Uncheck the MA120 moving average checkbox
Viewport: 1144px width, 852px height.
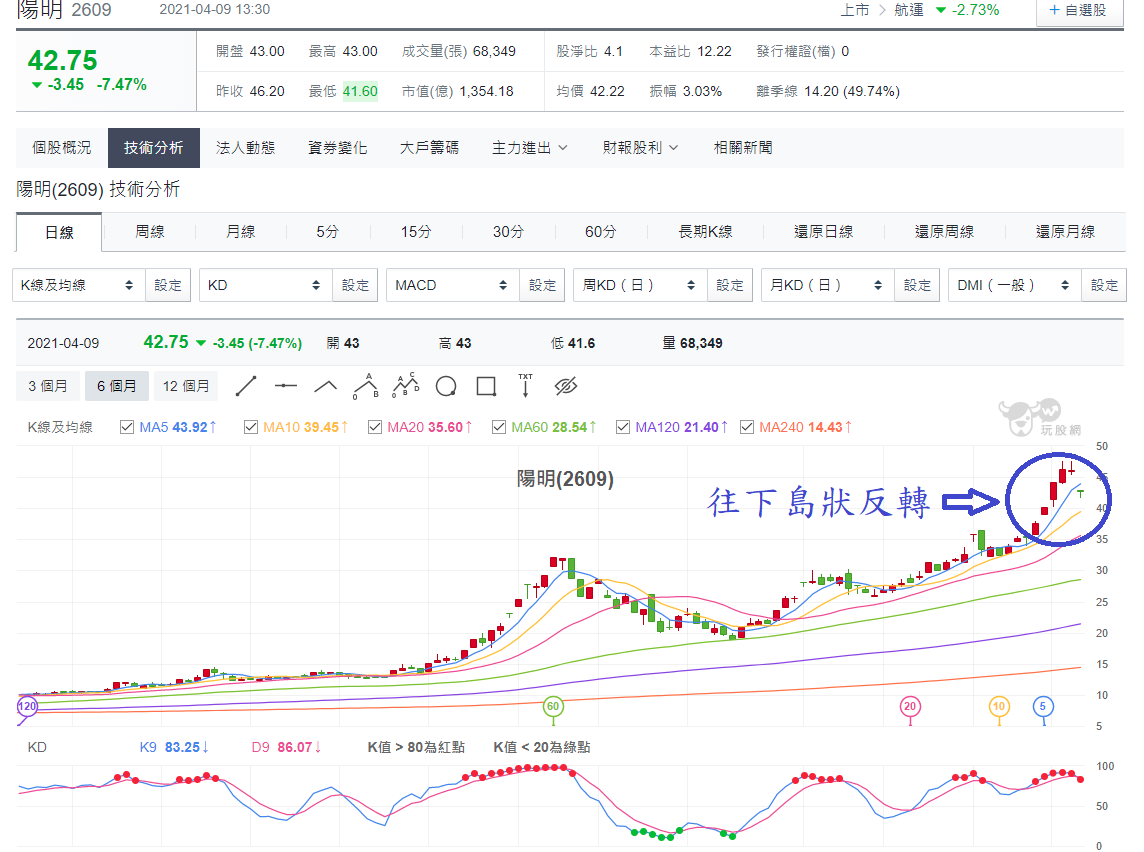pos(623,427)
